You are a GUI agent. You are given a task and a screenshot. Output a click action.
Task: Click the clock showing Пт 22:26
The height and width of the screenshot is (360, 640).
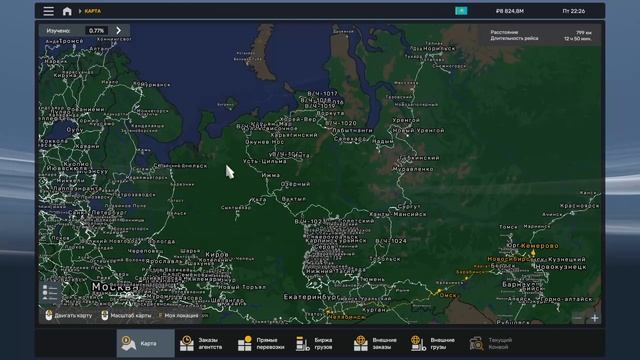(574, 11)
